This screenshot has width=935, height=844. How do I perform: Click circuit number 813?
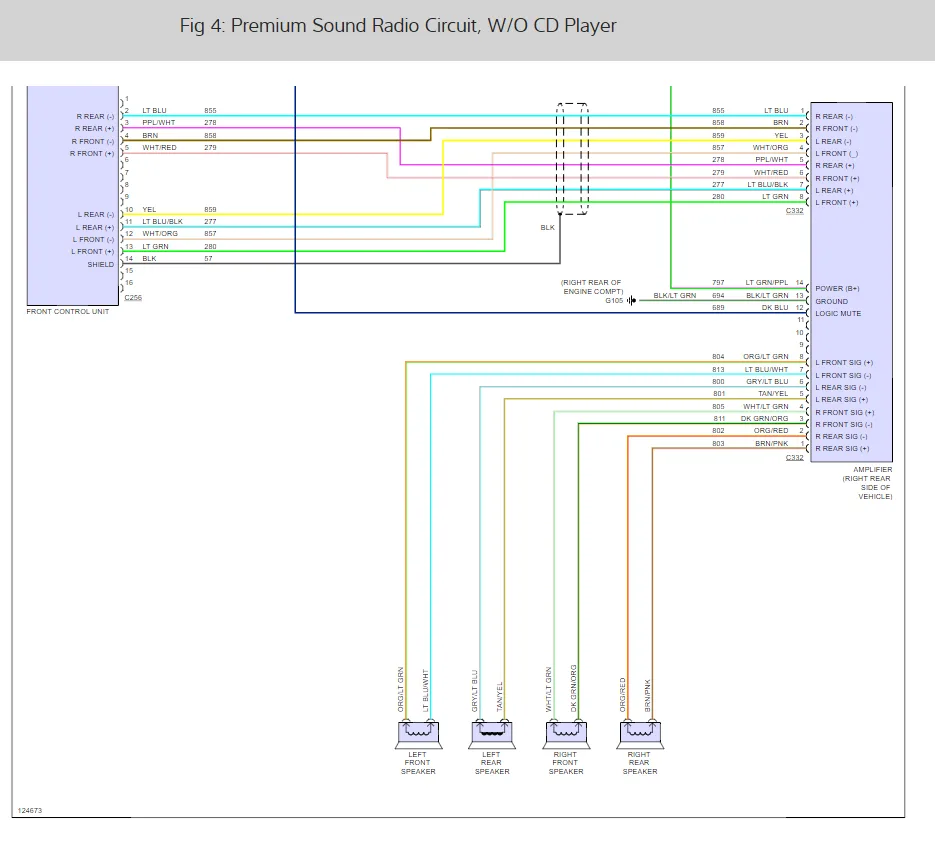coord(718,370)
